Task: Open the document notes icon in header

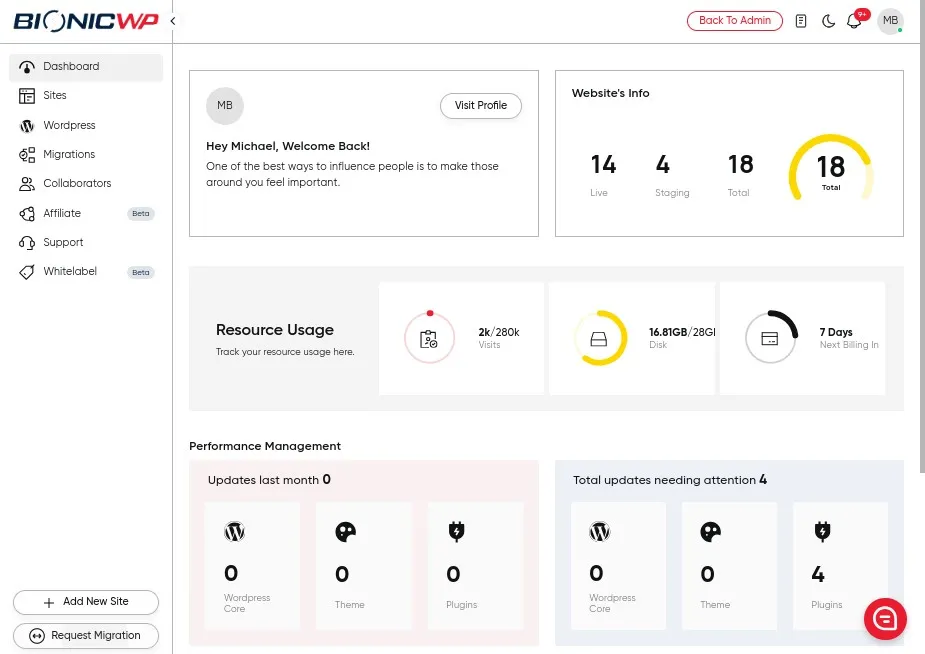Action: (801, 21)
